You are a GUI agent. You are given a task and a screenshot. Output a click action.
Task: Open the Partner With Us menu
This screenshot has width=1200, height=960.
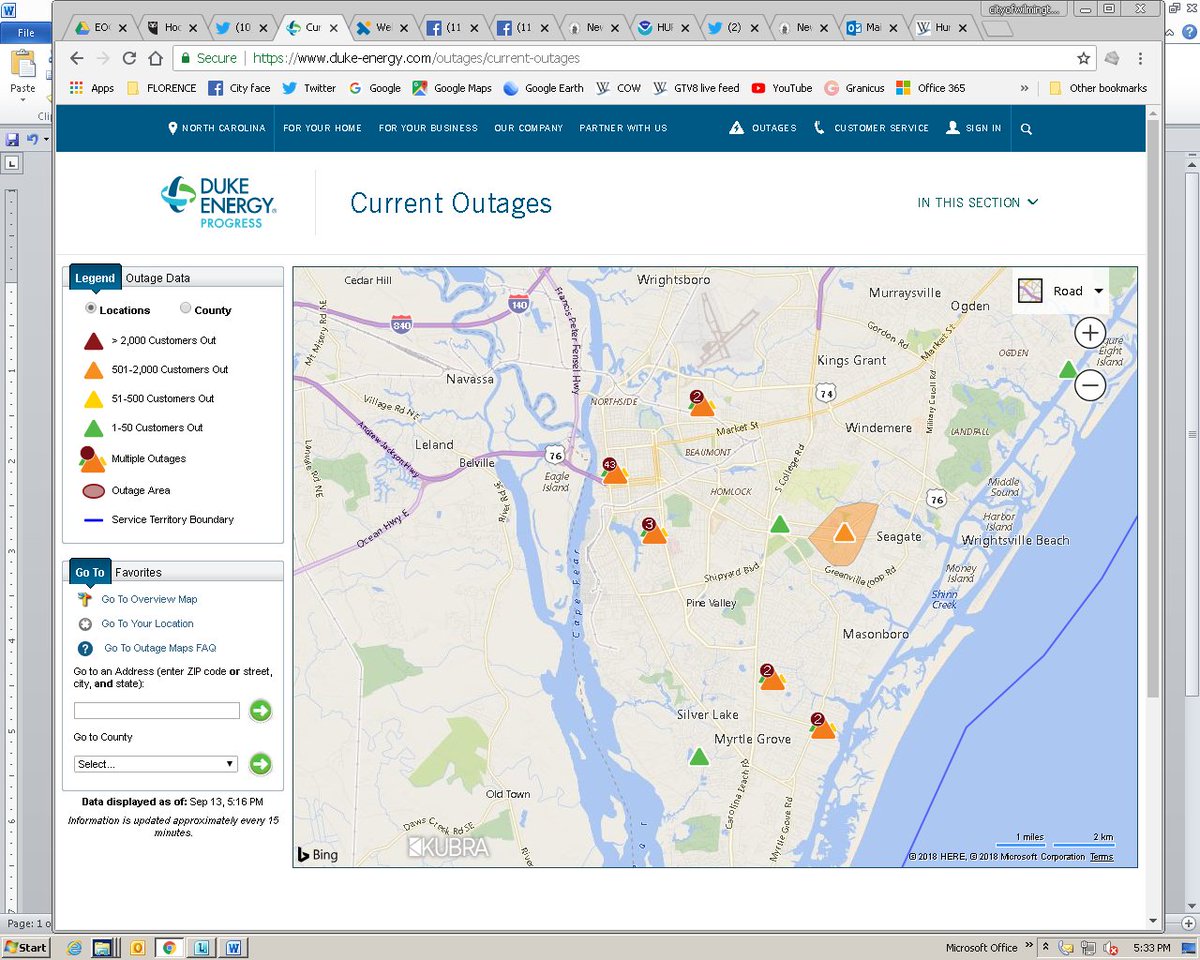coord(623,128)
